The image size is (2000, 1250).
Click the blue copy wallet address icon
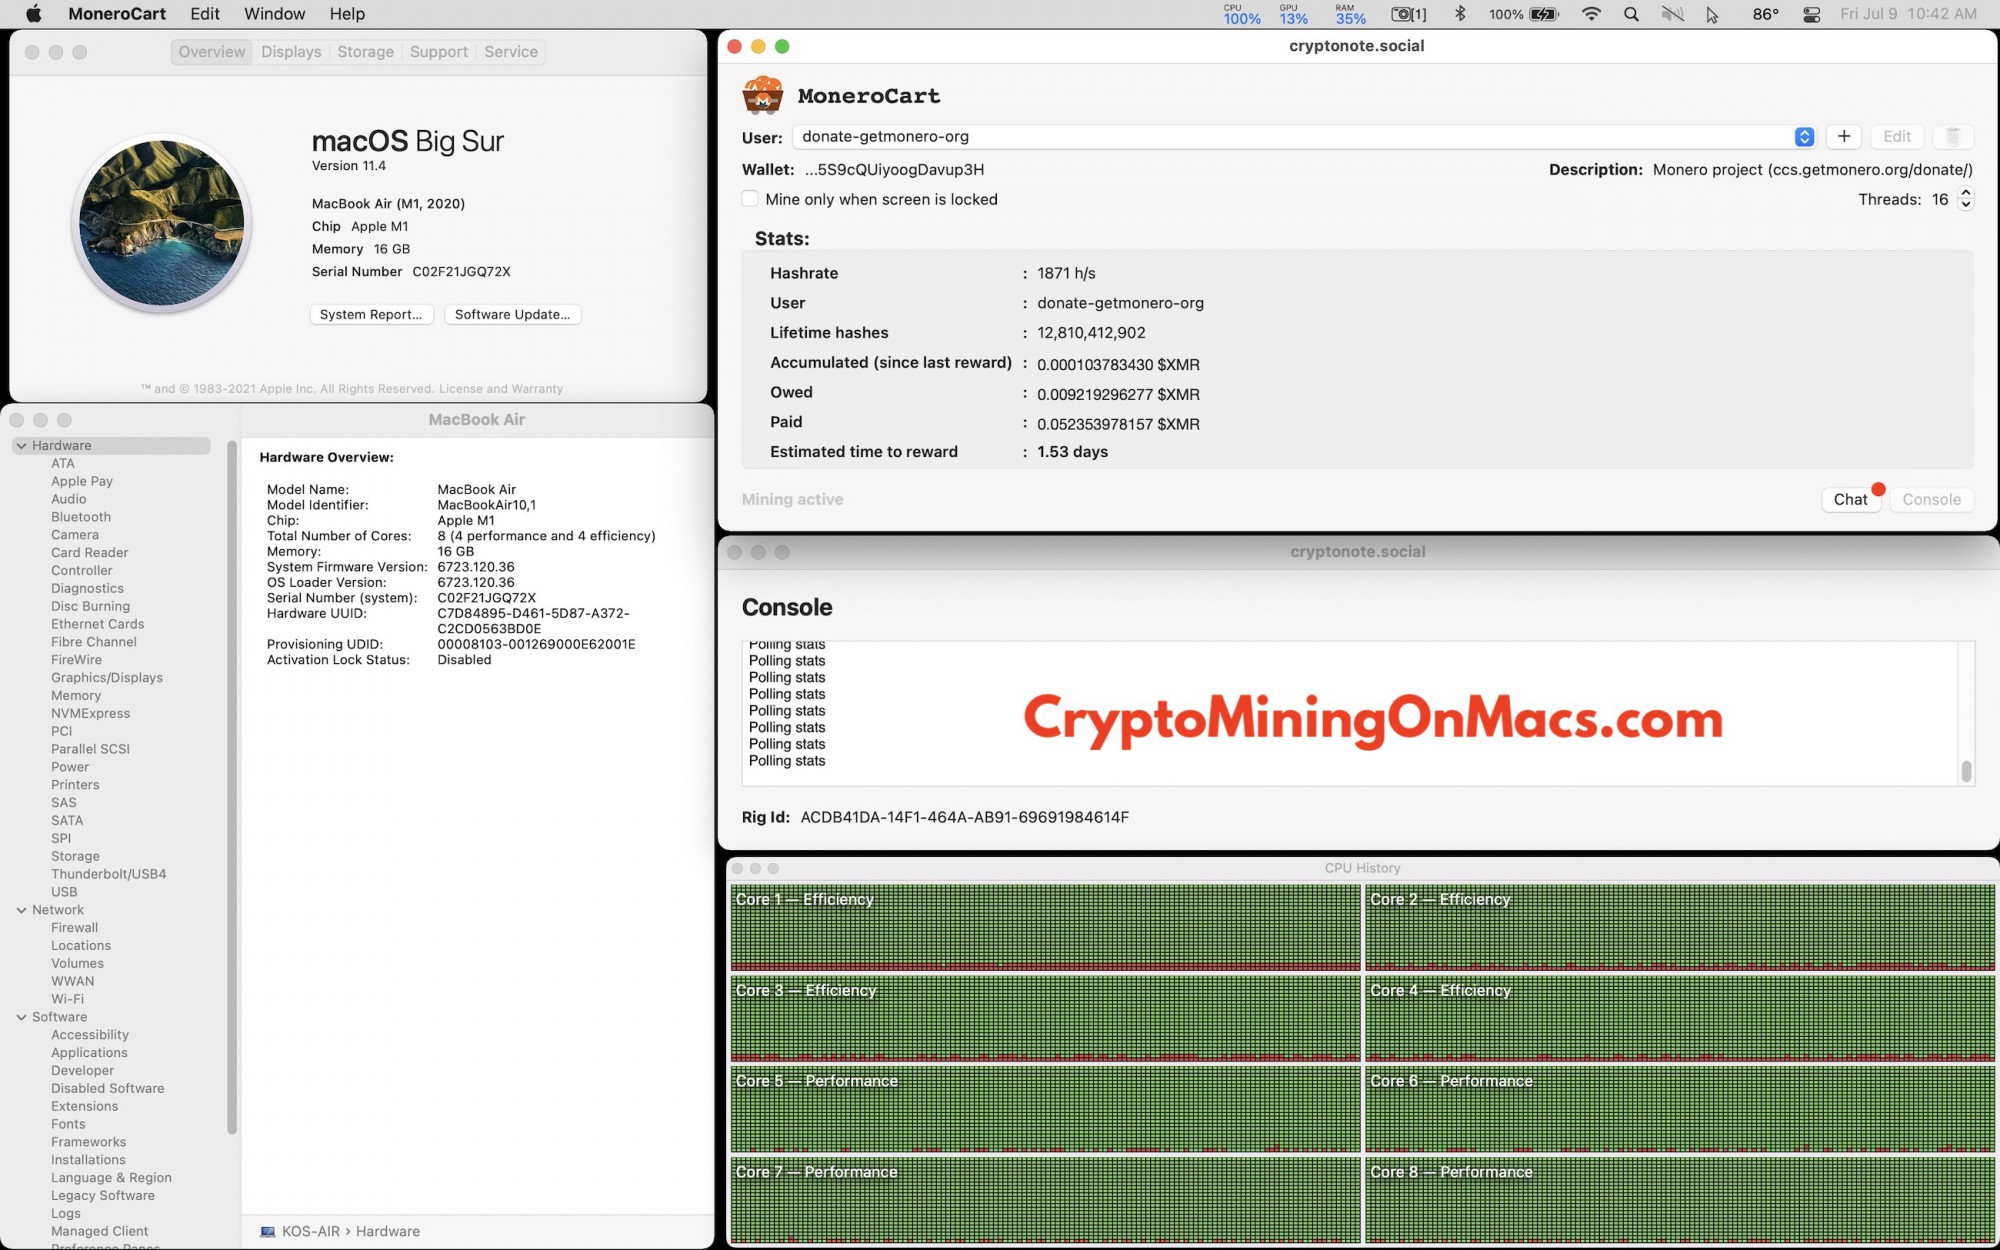(x=1804, y=135)
